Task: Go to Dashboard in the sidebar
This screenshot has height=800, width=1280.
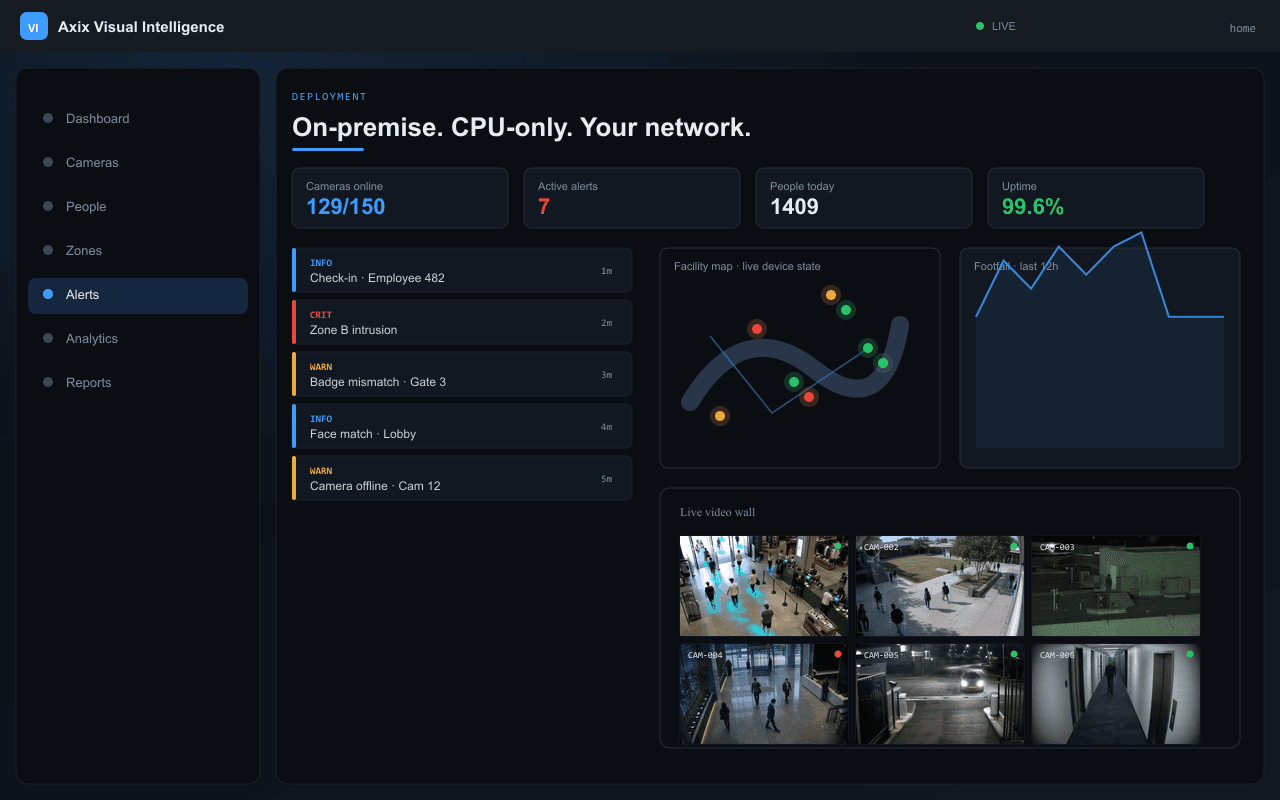Action: click(x=138, y=118)
